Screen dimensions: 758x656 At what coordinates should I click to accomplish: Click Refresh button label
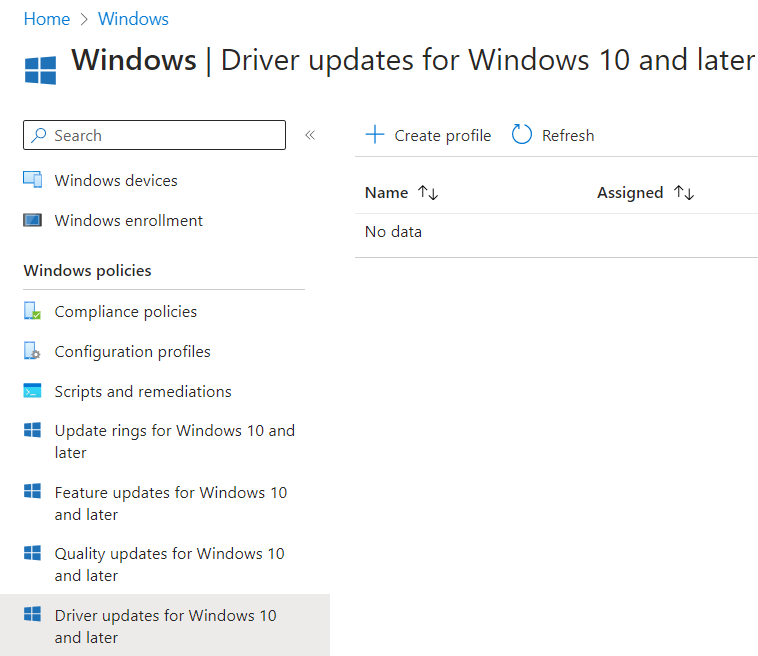click(x=568, y=136)
